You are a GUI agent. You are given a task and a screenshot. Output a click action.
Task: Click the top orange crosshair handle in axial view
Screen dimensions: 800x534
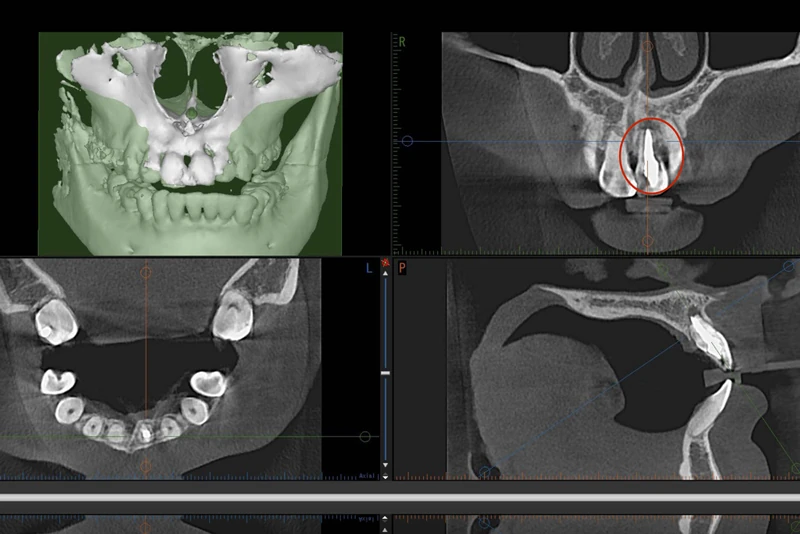tap(145, 272)
